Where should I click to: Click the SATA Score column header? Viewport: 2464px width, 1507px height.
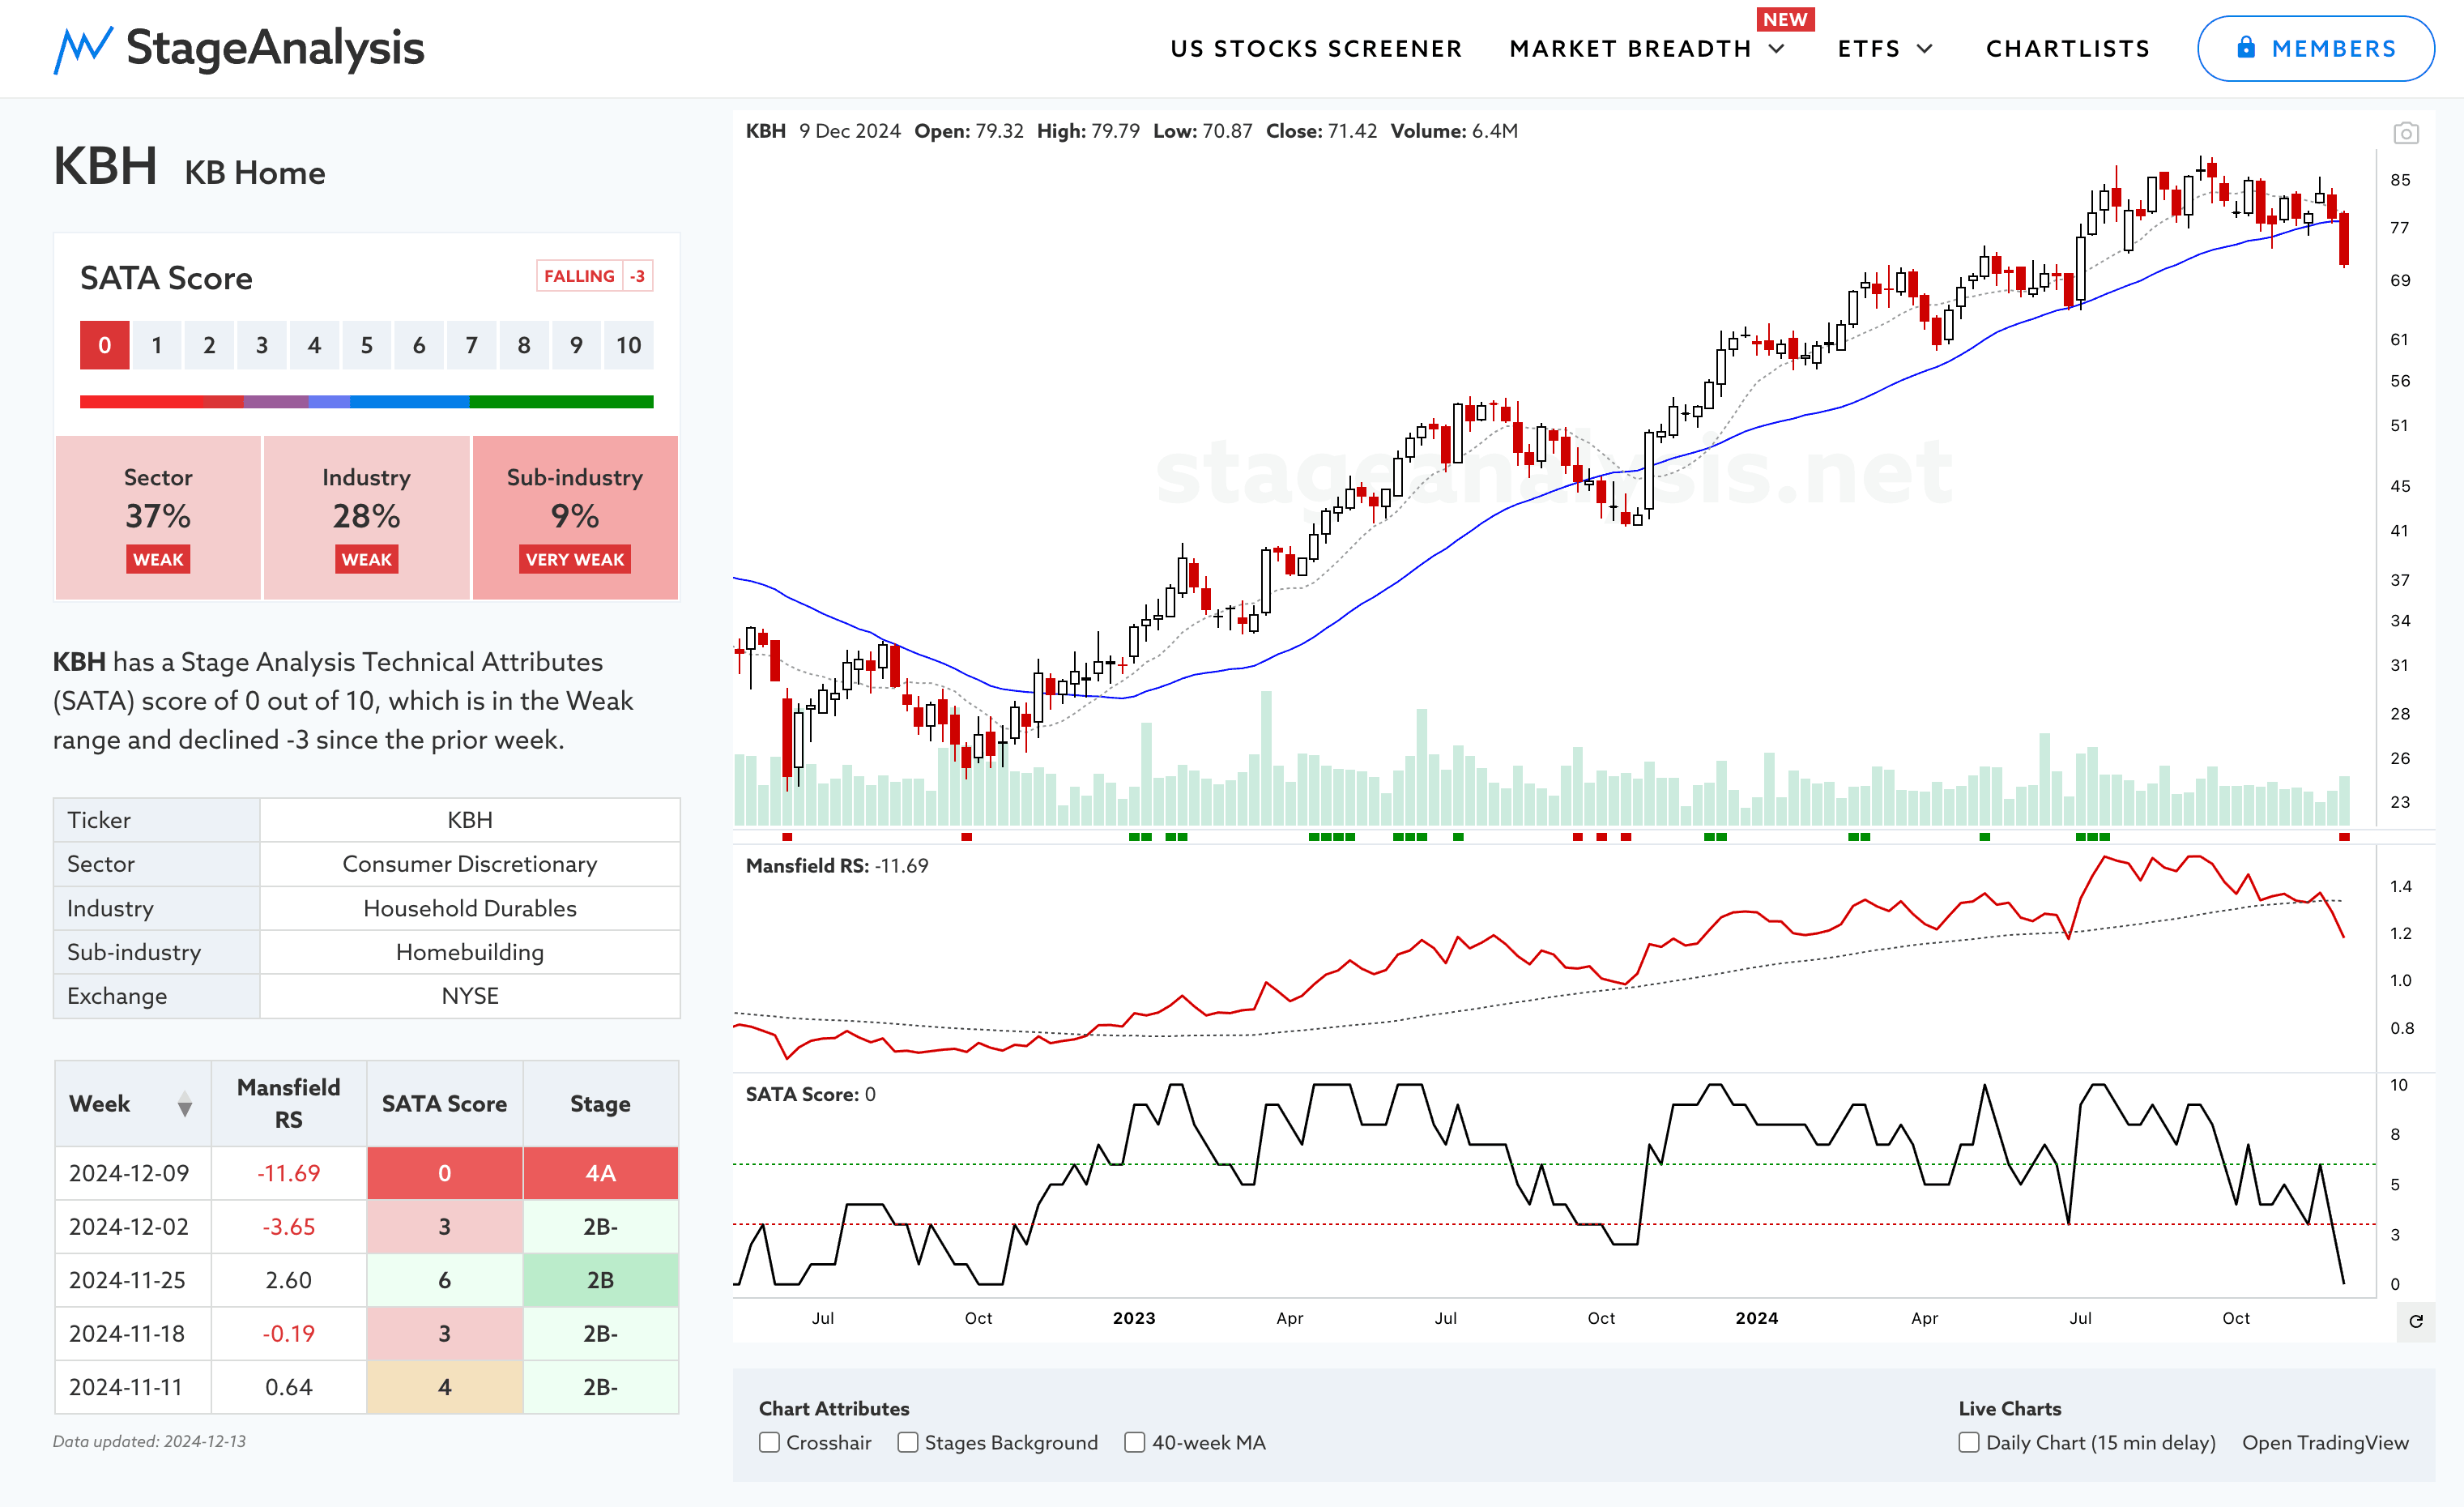coord(444,1103)
